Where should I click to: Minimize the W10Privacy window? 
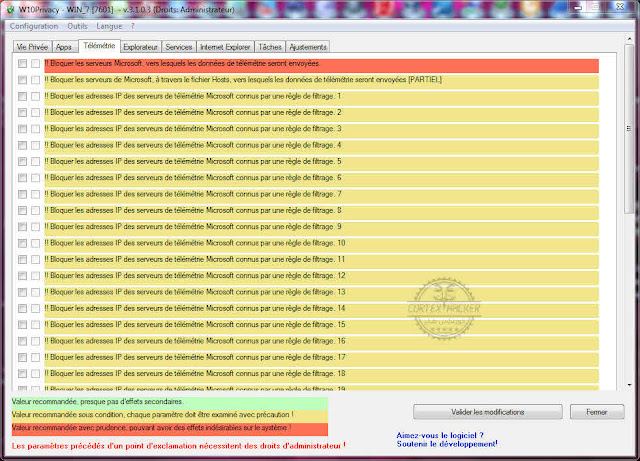coord(578,7)
